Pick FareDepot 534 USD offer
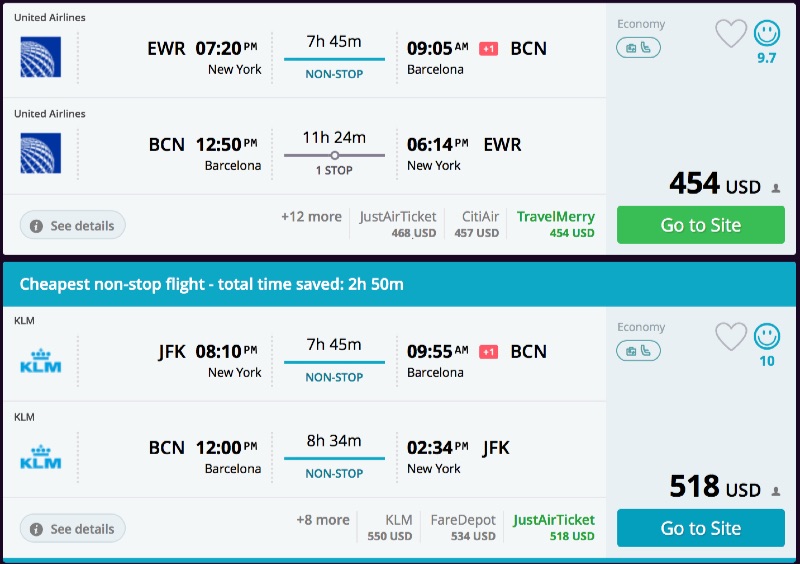Image resolution: width=800 pixels, height=564 pixels. [x=464, y=527]
